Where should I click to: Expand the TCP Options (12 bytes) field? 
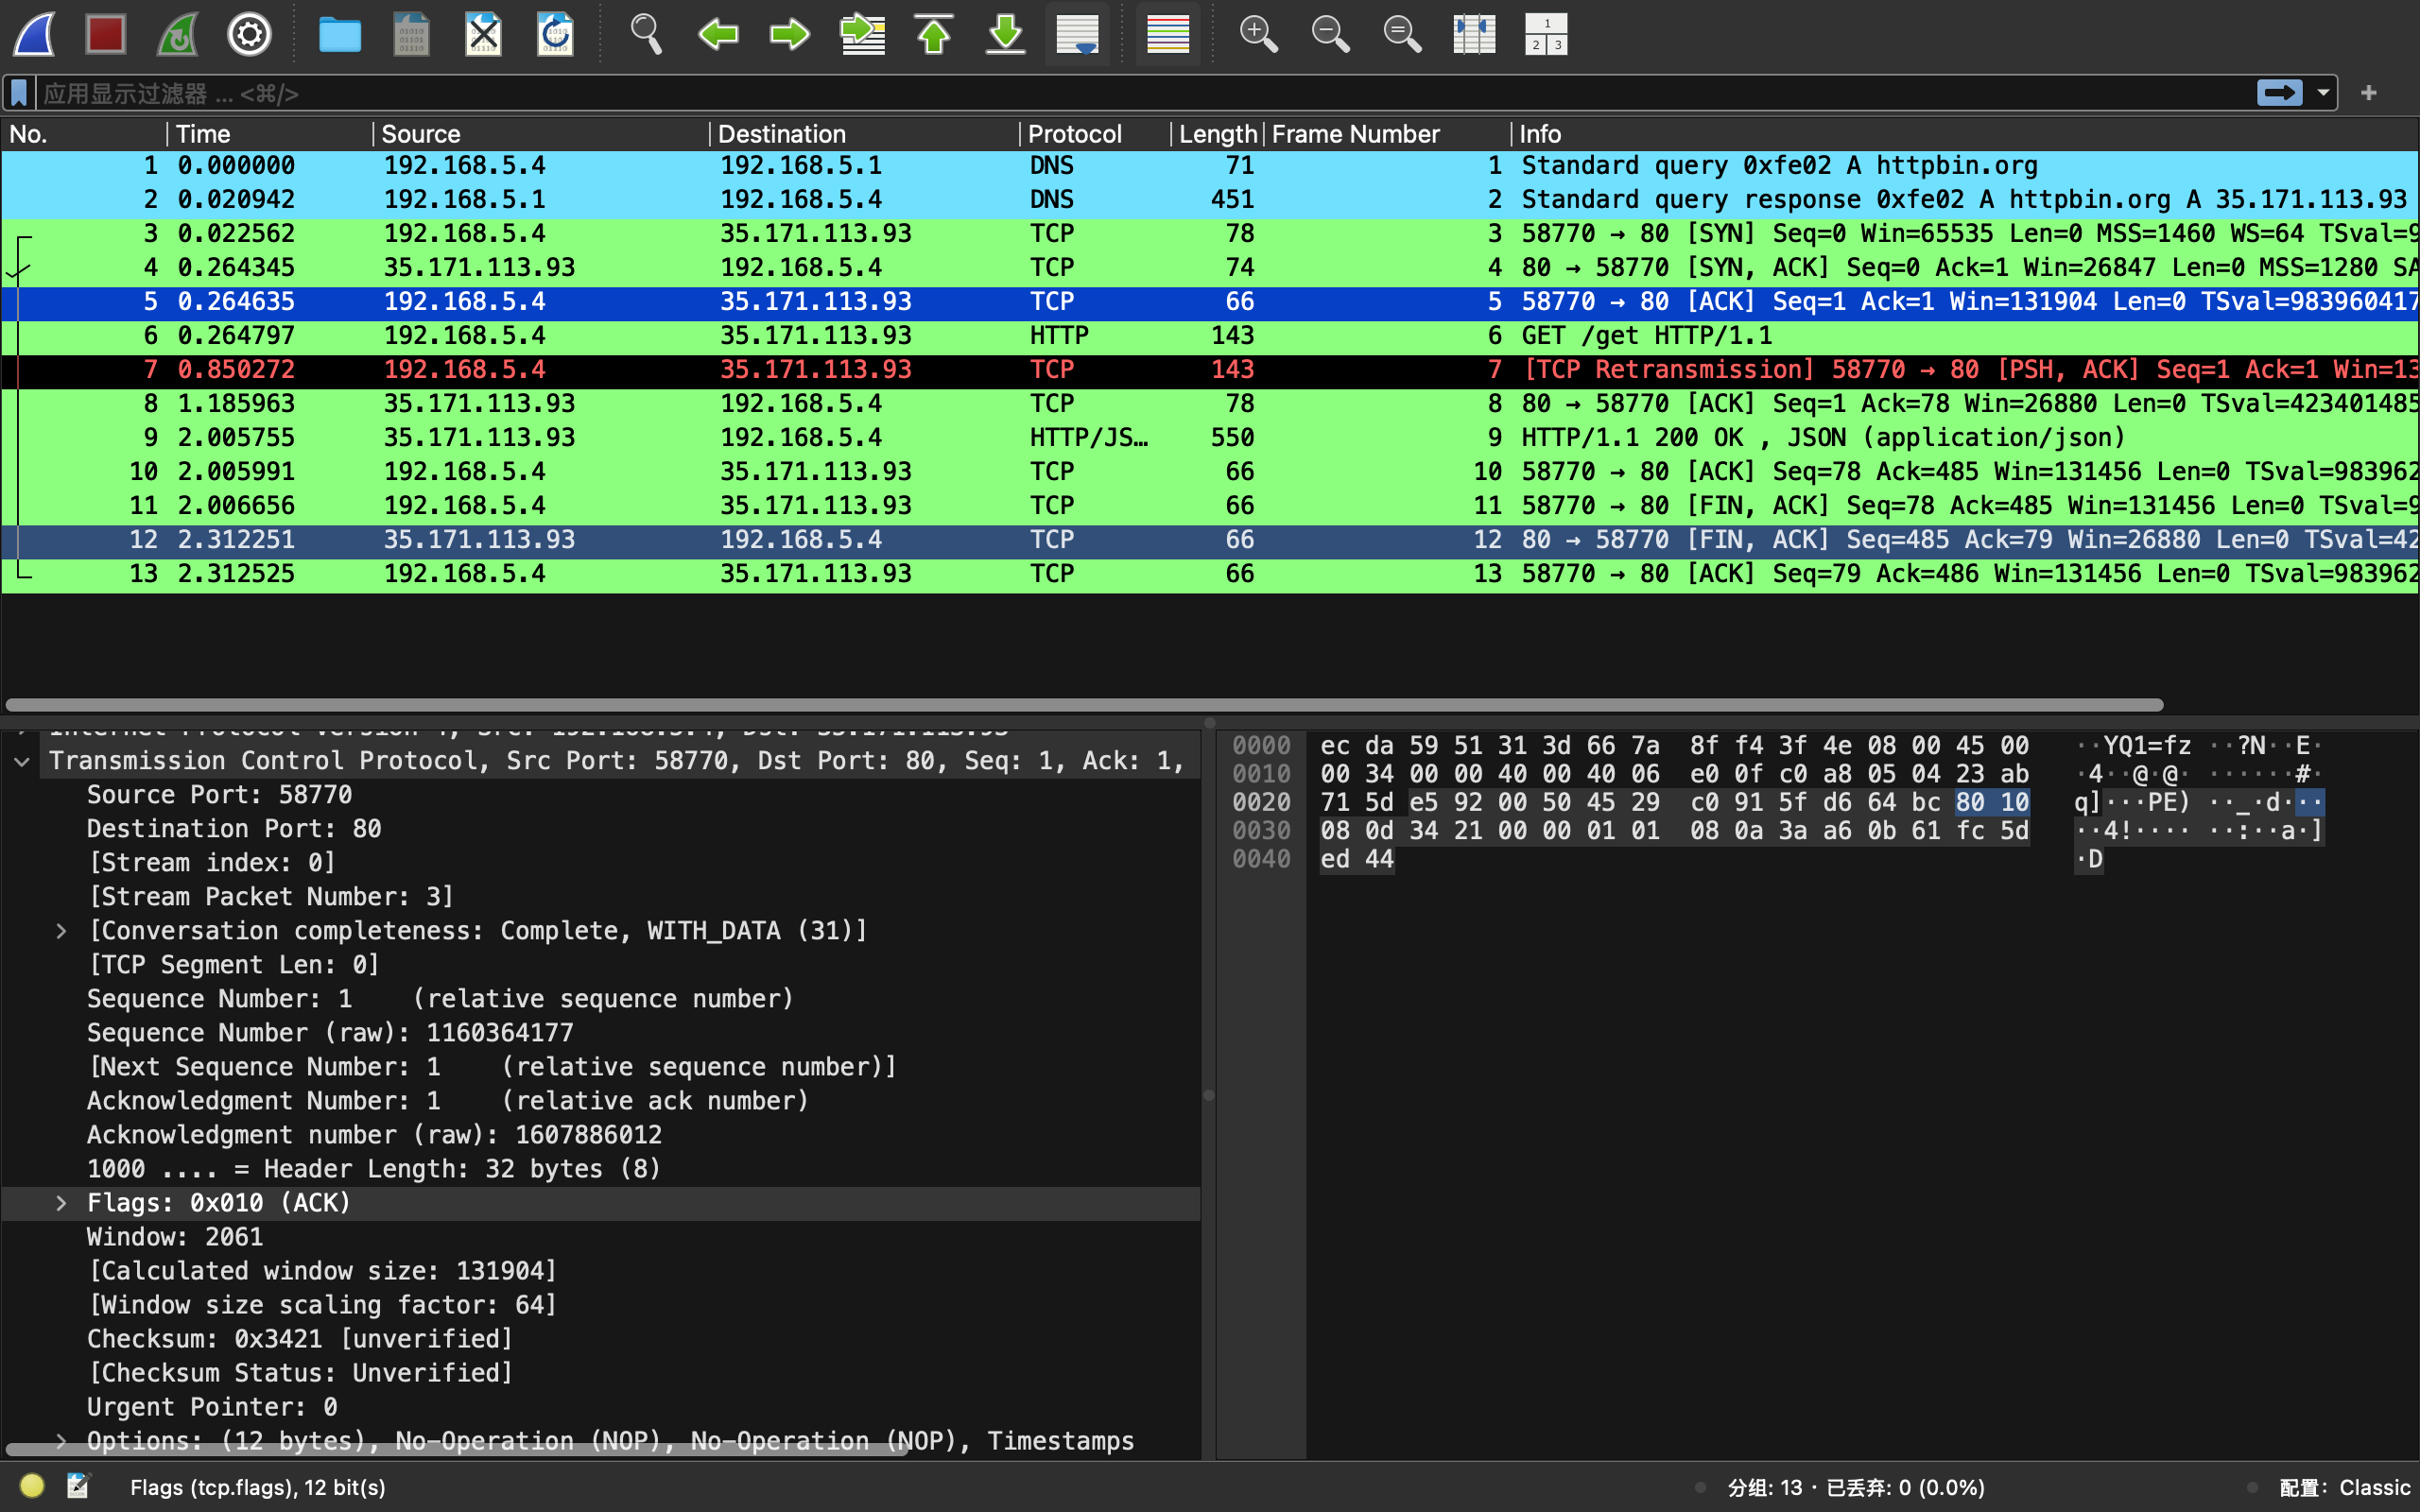[61, 1441]
